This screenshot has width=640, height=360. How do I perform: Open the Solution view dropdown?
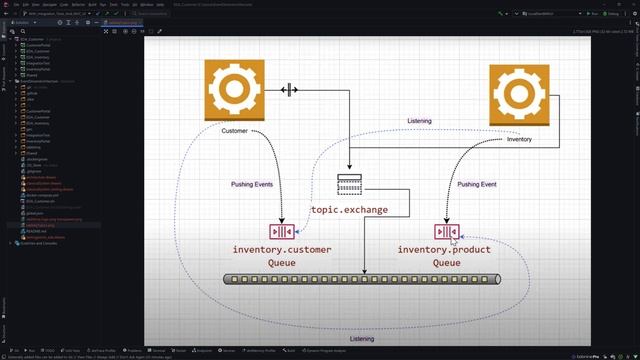[24, 22]
